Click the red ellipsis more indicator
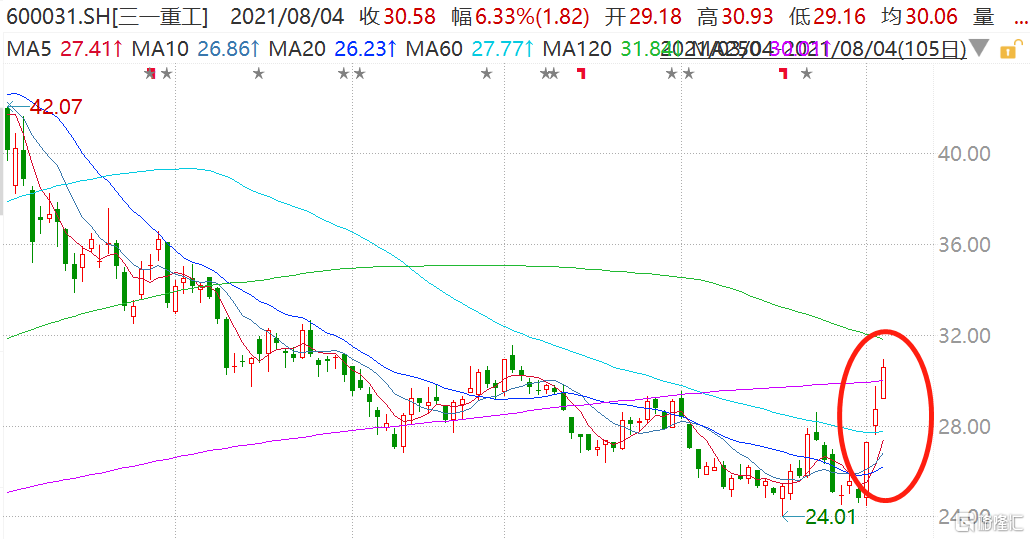The image size is (1030, 539). (x=1019, y=21)
